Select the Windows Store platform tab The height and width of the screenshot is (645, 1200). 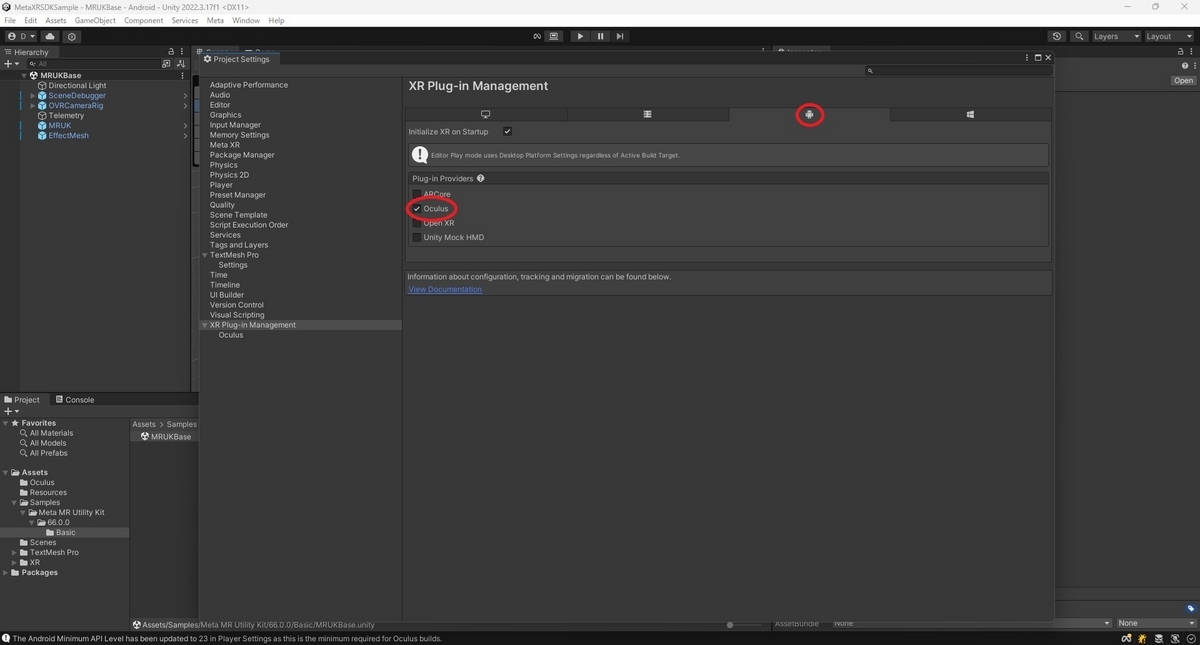pos(970,115)
